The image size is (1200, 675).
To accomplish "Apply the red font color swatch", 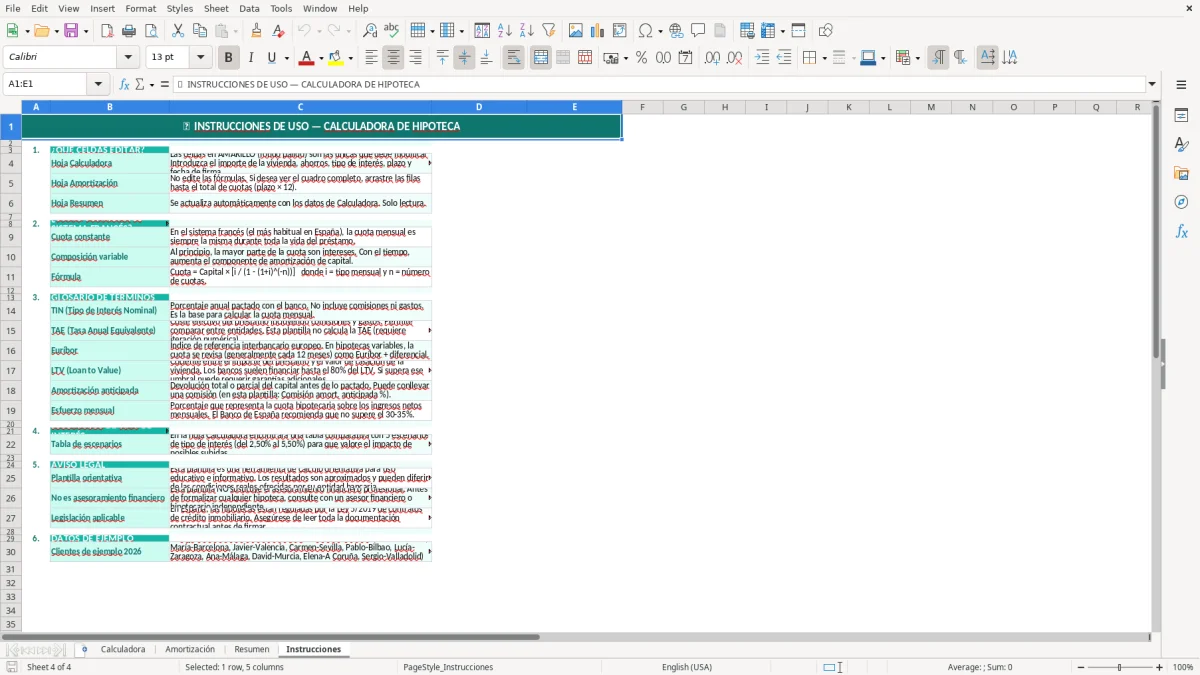I will [307, 58].
